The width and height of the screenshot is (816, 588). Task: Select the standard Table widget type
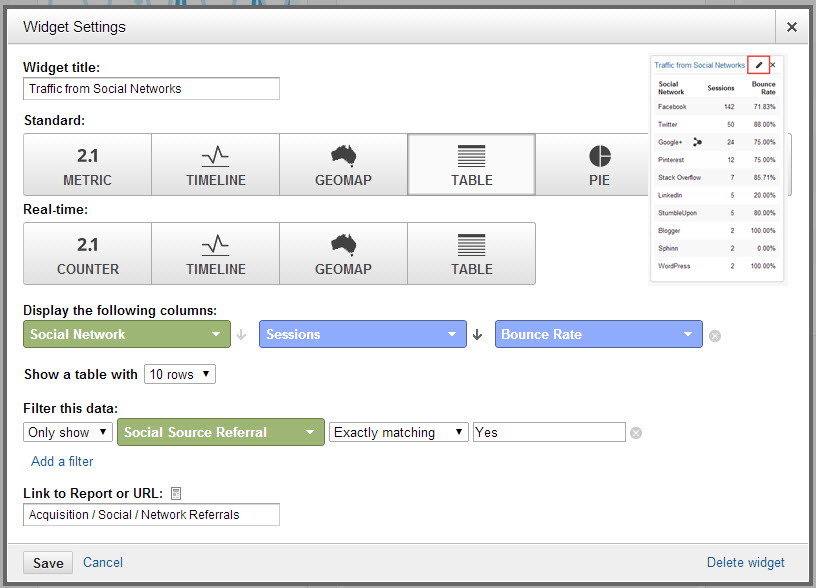coord(471,164)
